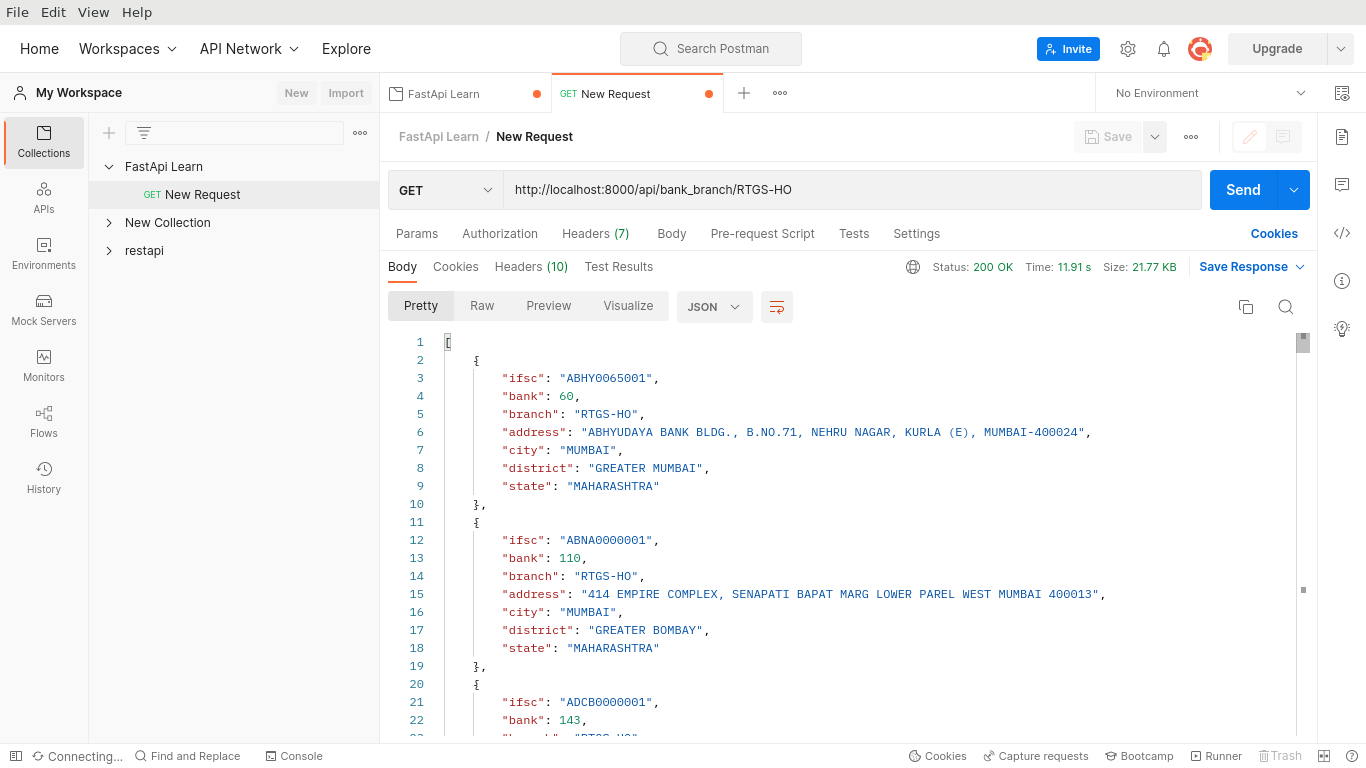Open the request Info icon in right sidebar

1342,281
